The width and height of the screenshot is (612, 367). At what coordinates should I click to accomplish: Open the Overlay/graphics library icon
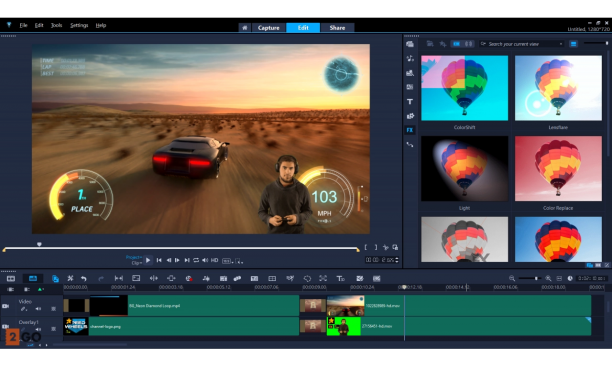410,116
